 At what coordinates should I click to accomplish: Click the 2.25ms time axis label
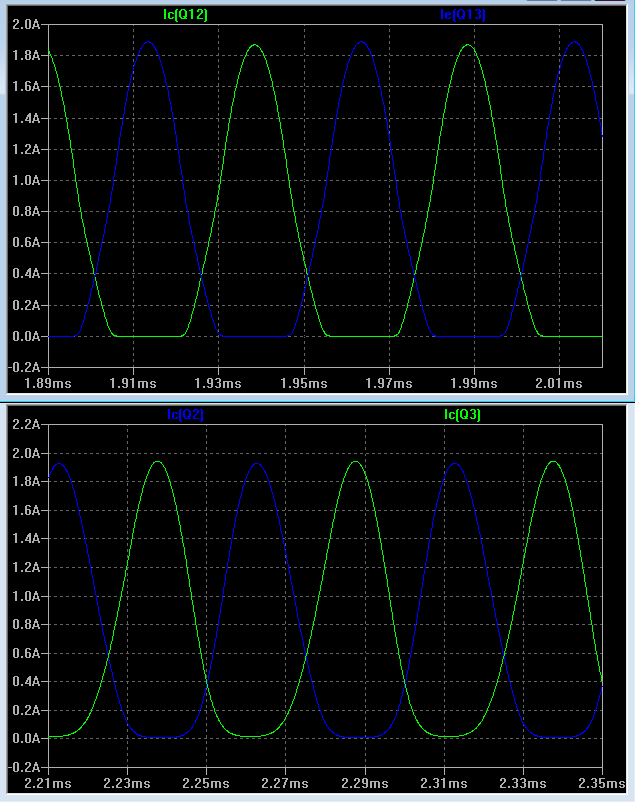coord(206,783)
